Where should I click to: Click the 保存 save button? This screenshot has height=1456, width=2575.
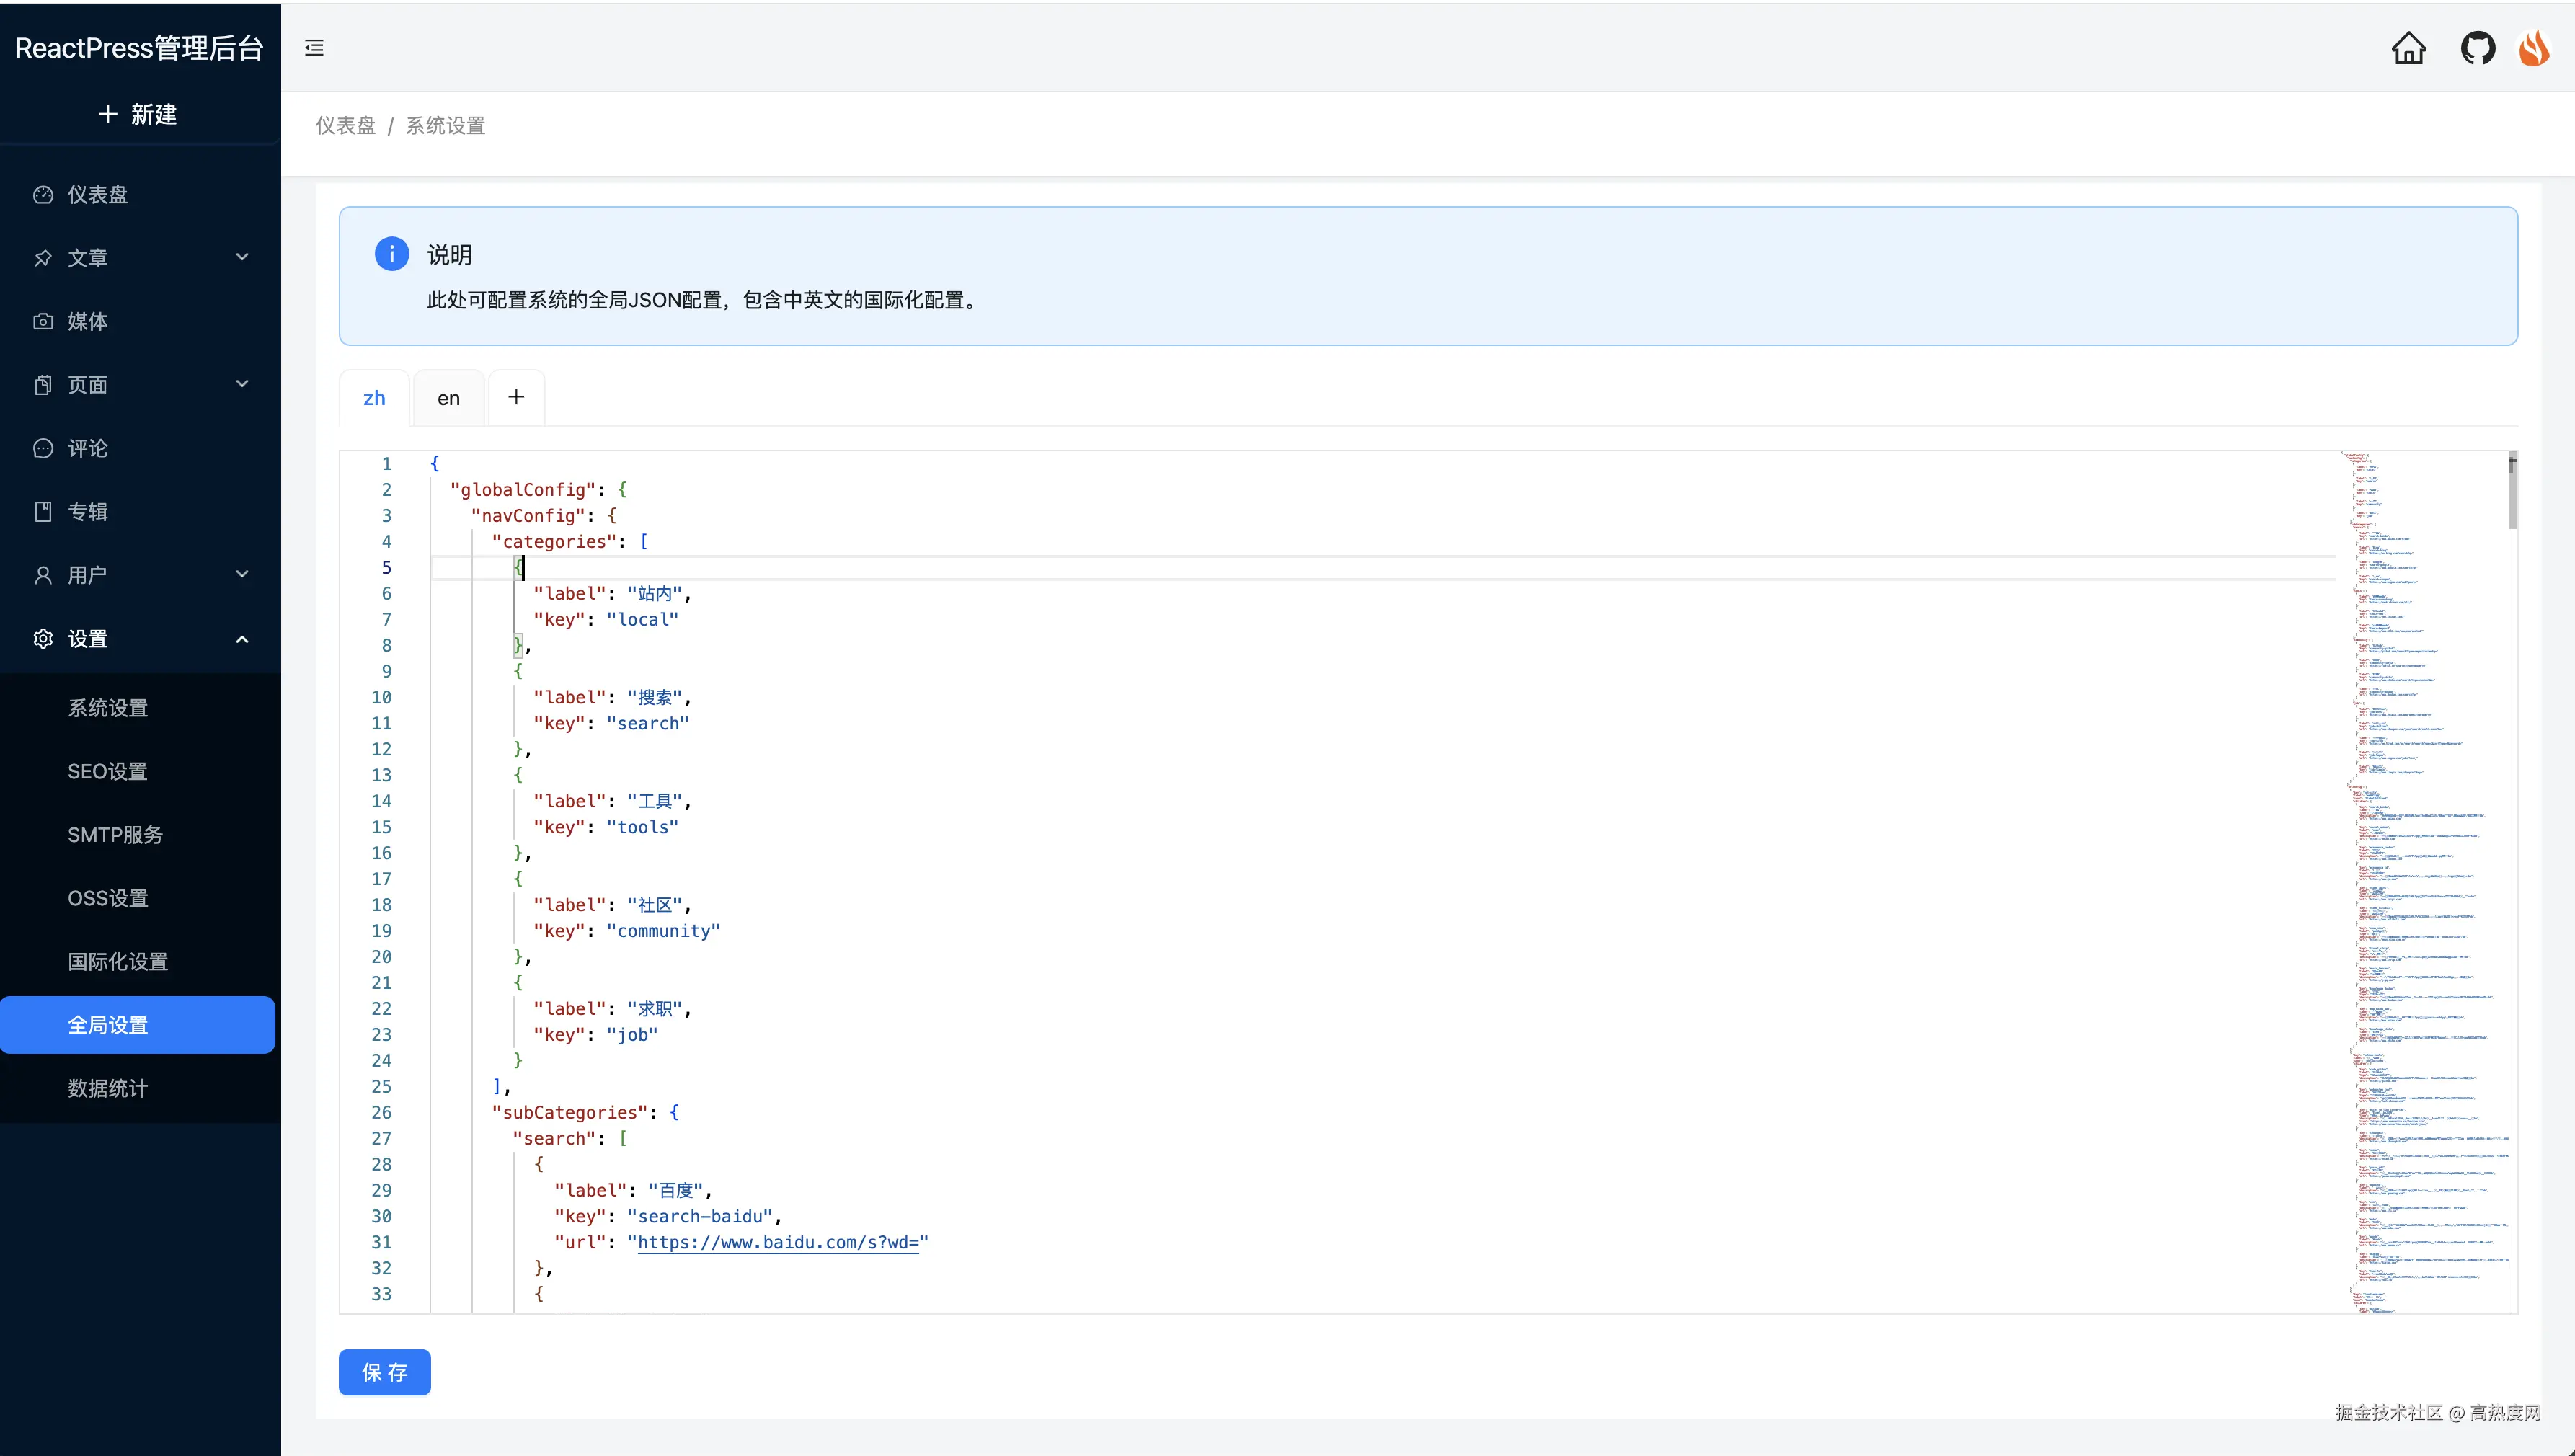tap(384, 1372)
